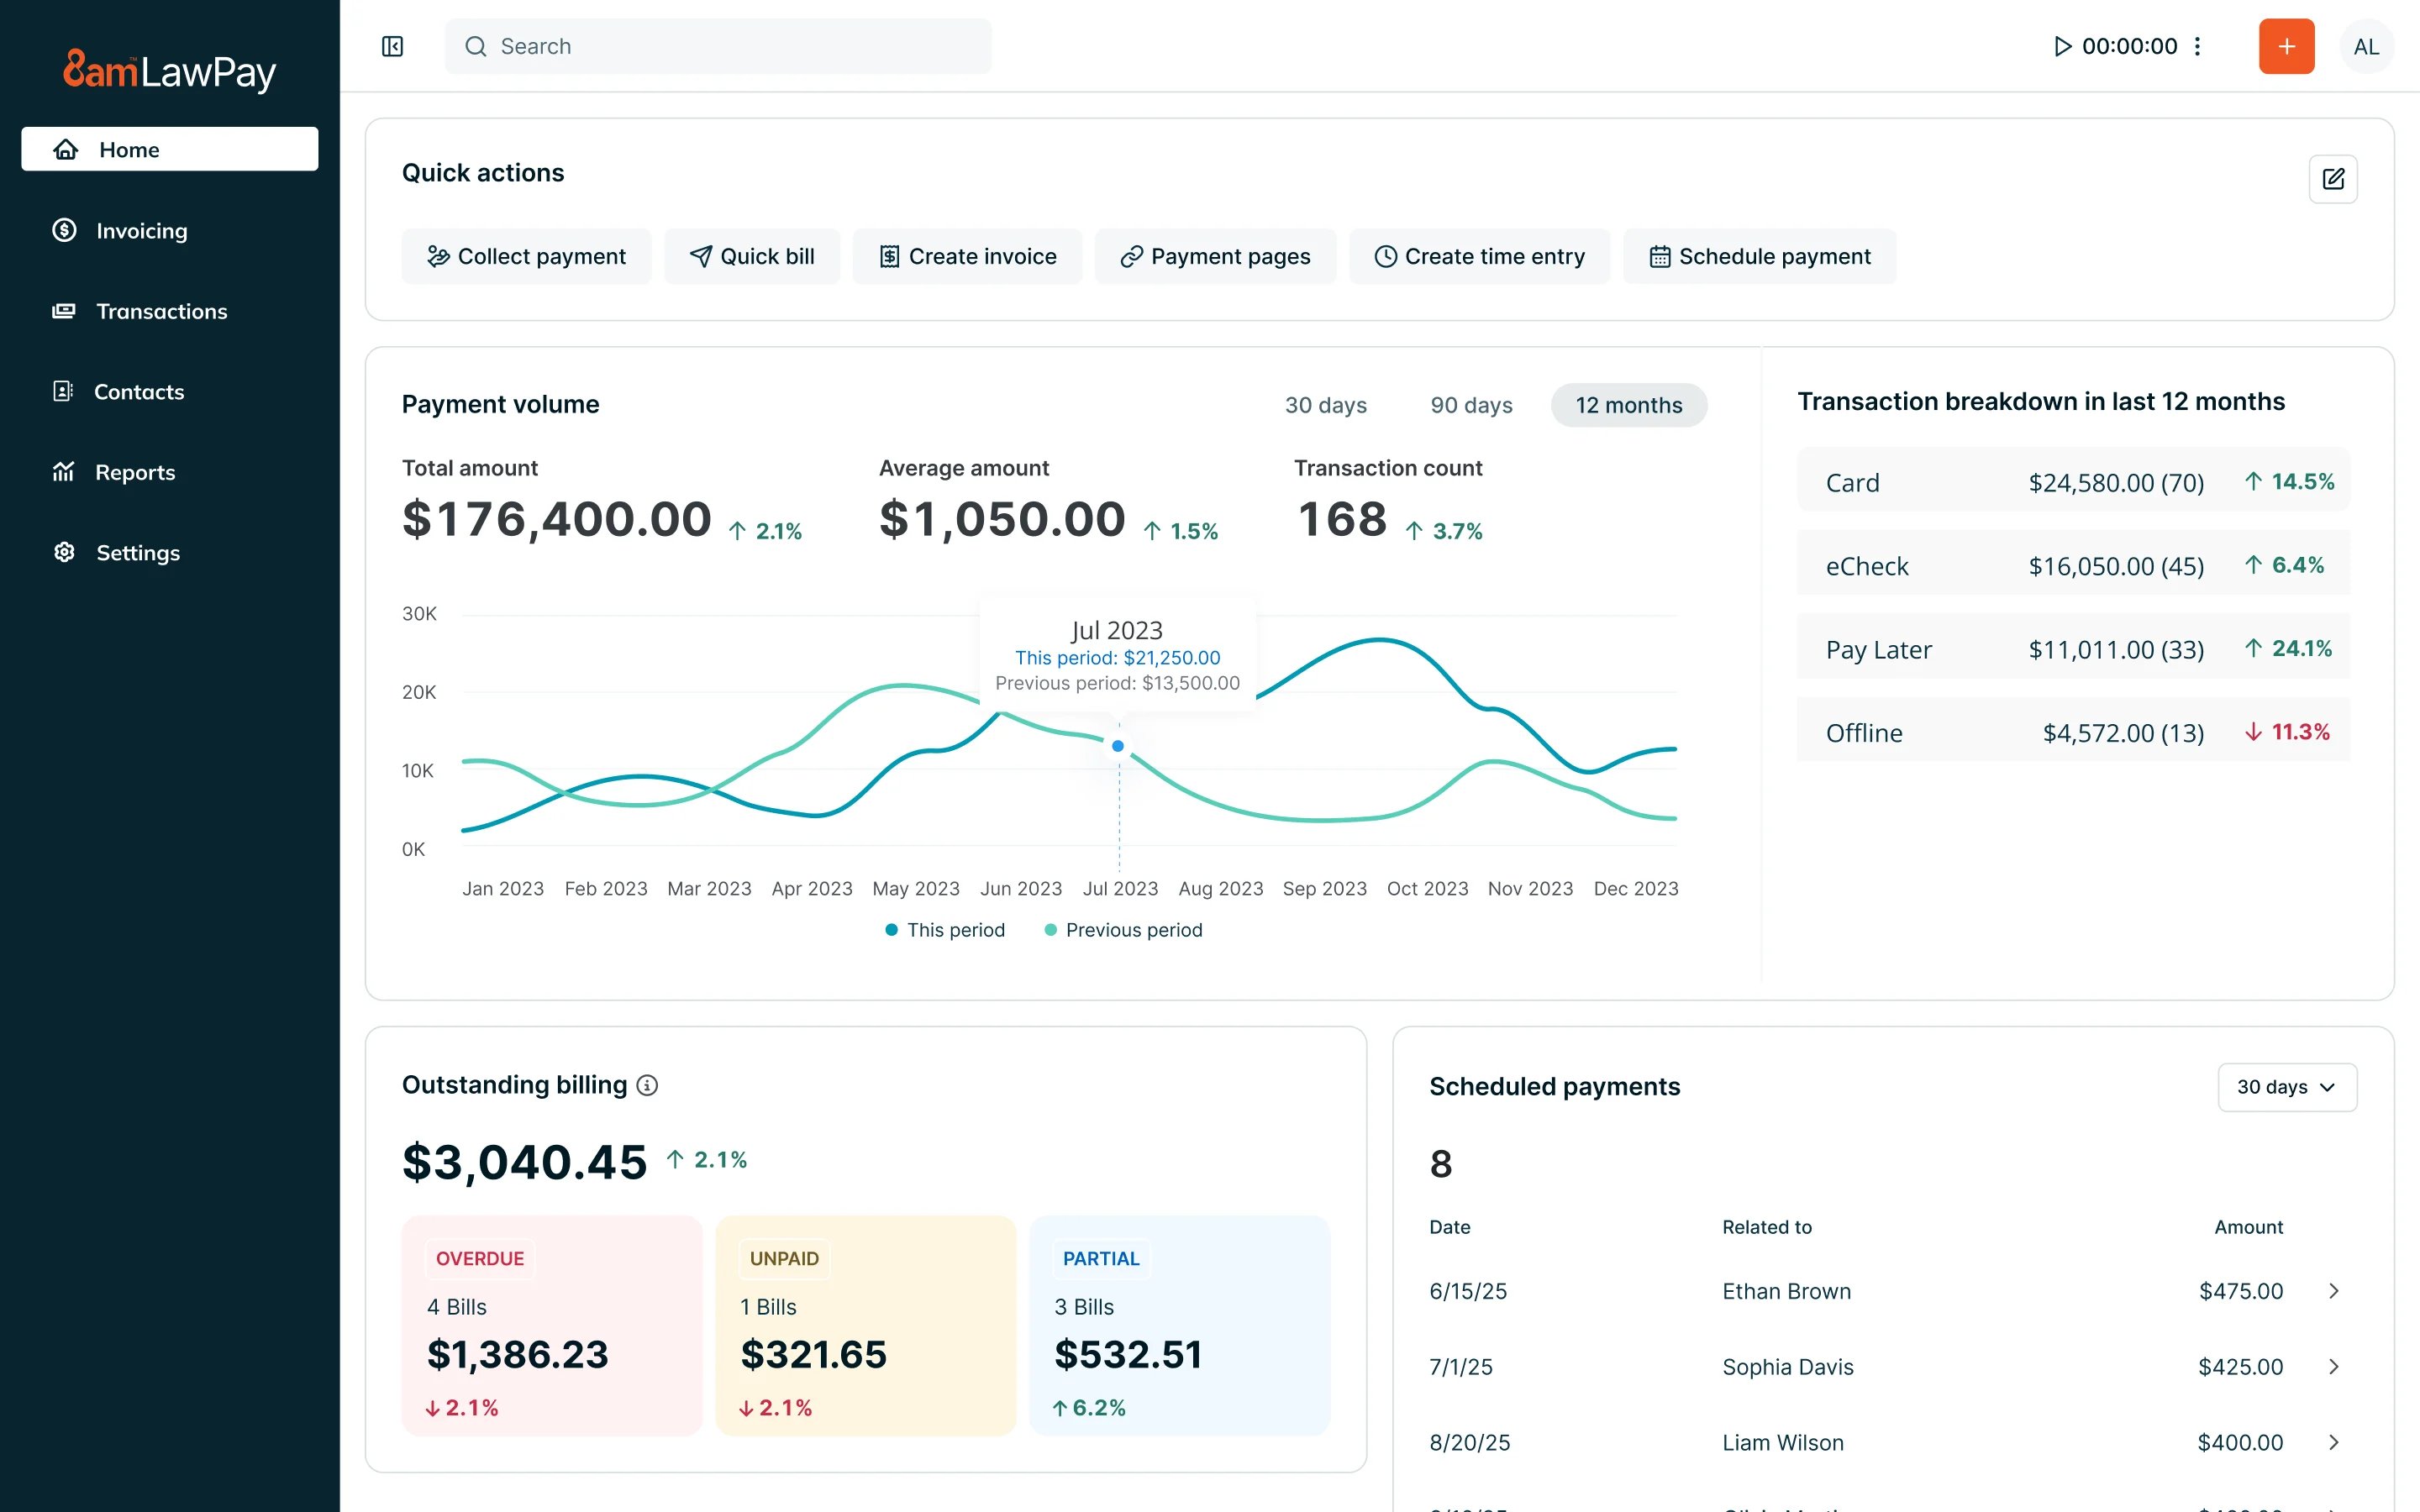
Task: Start the timer with the play icon
Action: point(2061,46)
